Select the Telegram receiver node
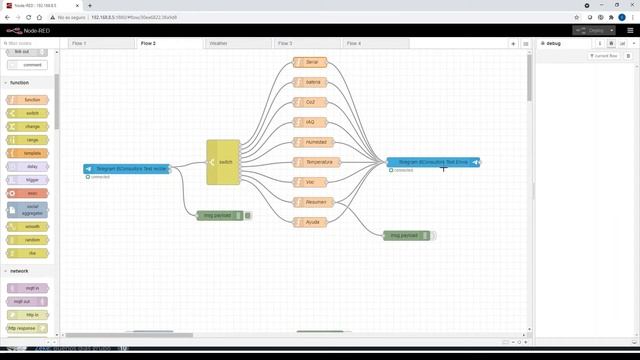Viewport: 640px width, 360px height. [x=127, y=169]
